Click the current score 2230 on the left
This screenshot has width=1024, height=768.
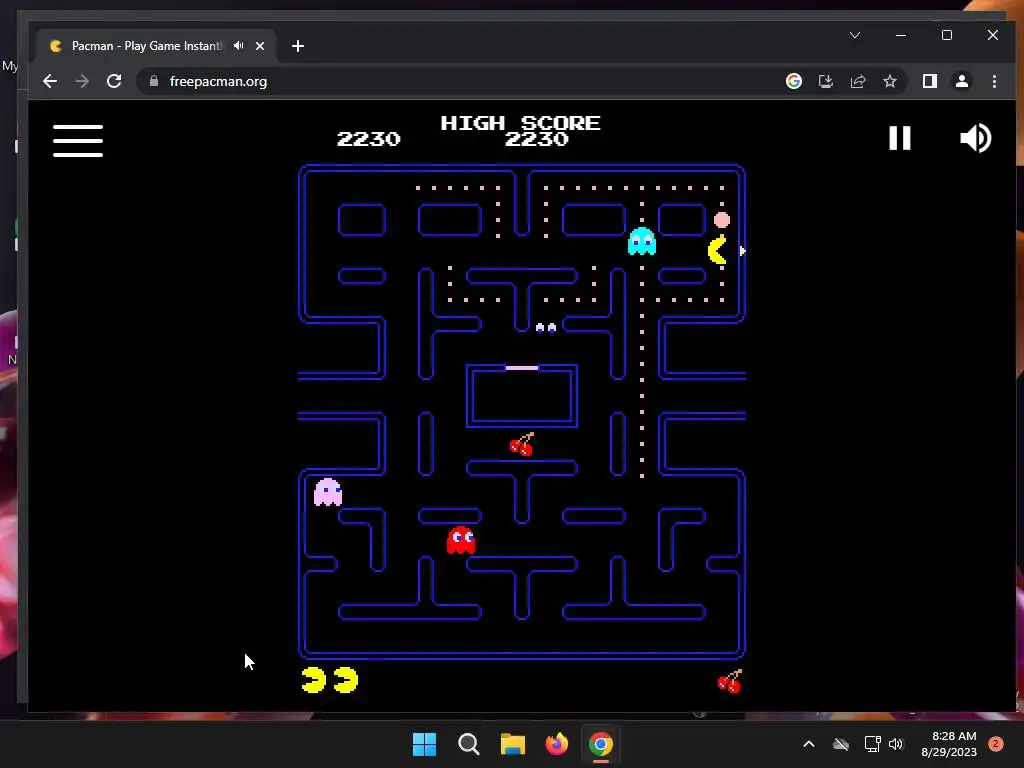pos(368,138)
